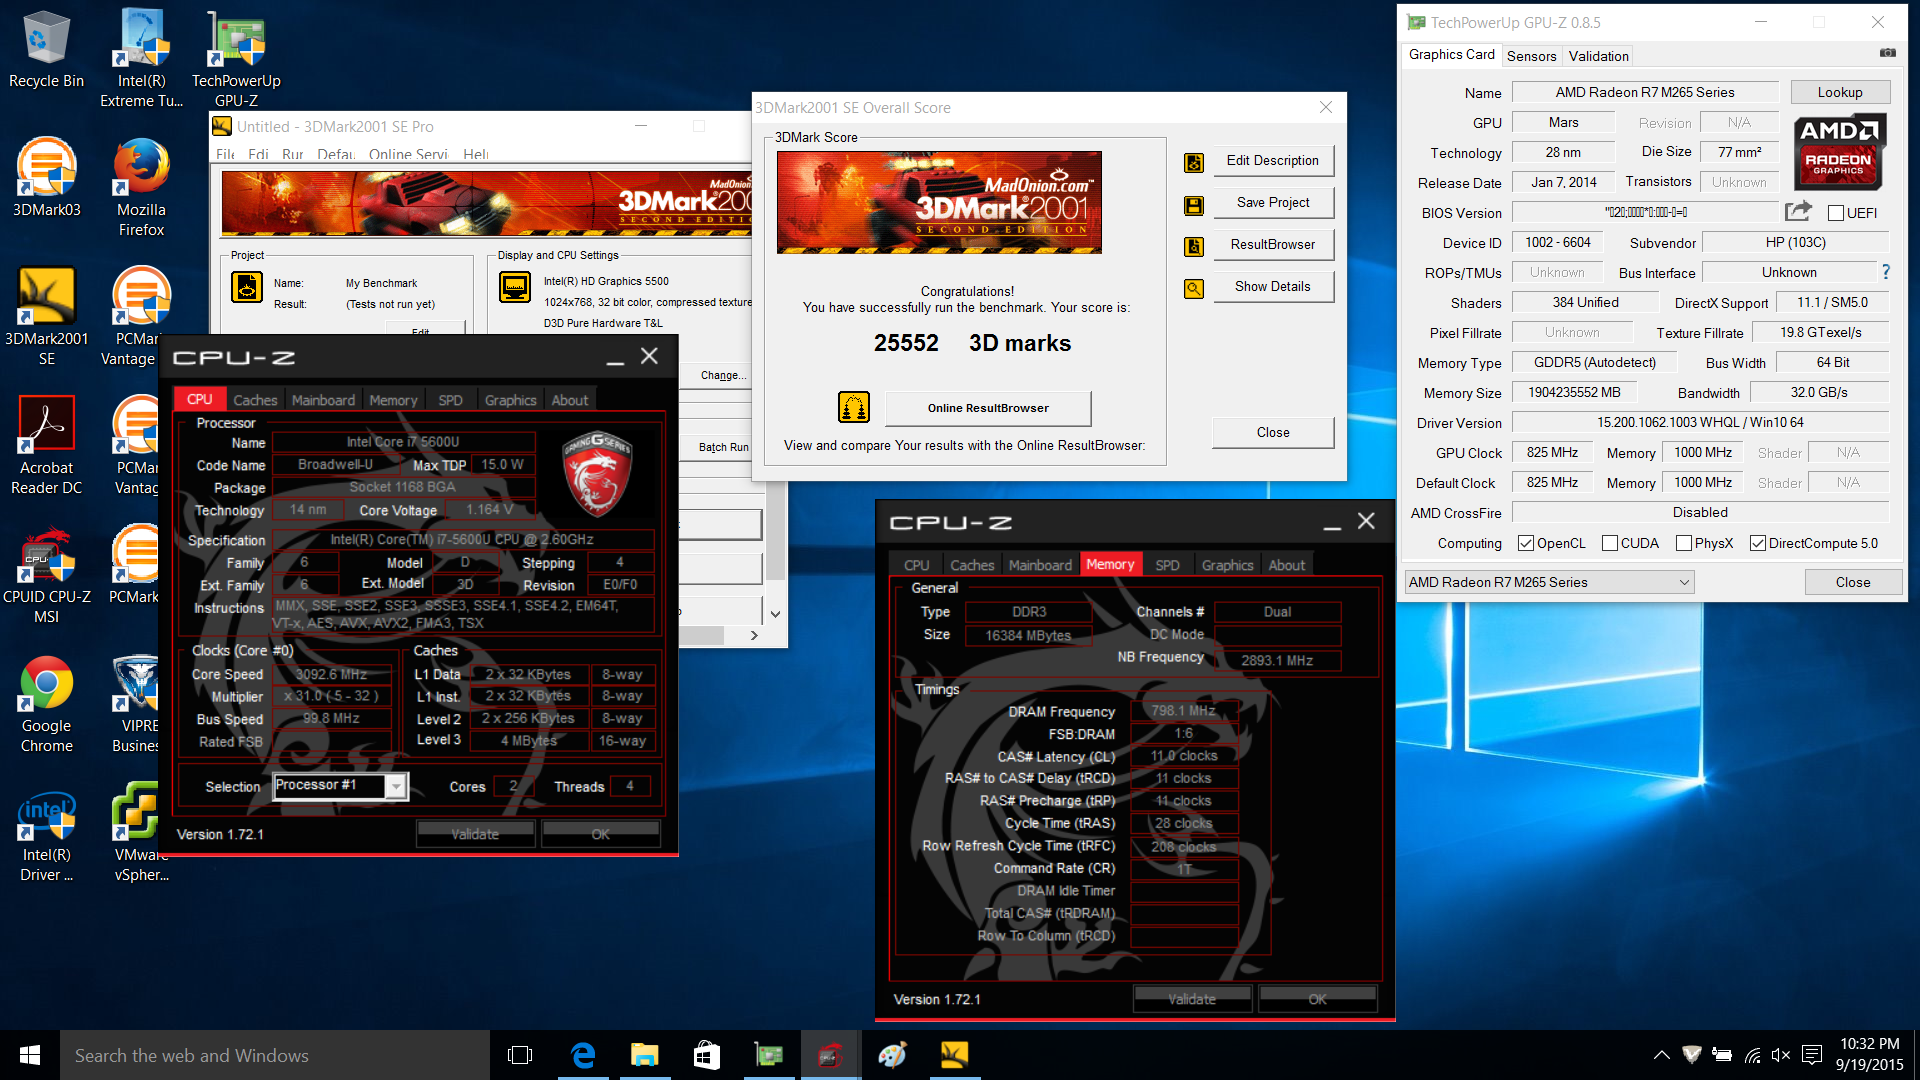Open the SPD tab in right CPU-Z window
This screenshot has width=1920, height=1080.
pyautogui.click(x=1167, y=565)
